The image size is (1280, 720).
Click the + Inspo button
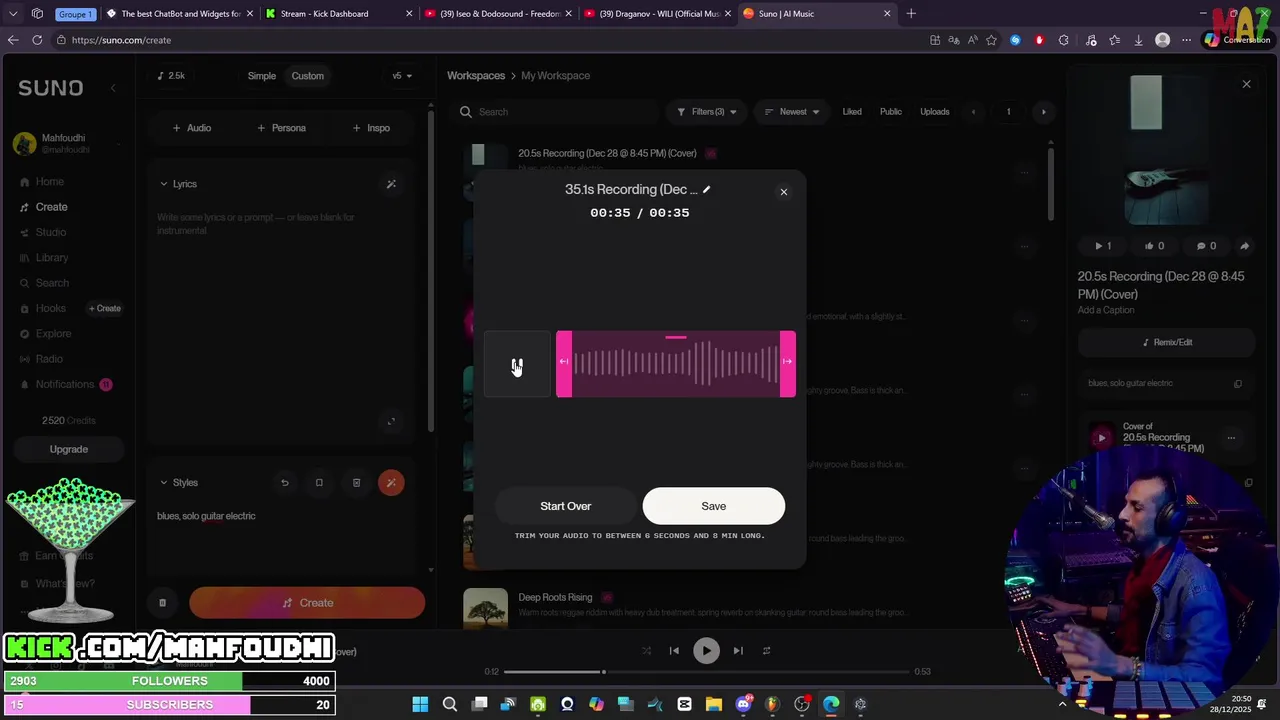point(371,128)
